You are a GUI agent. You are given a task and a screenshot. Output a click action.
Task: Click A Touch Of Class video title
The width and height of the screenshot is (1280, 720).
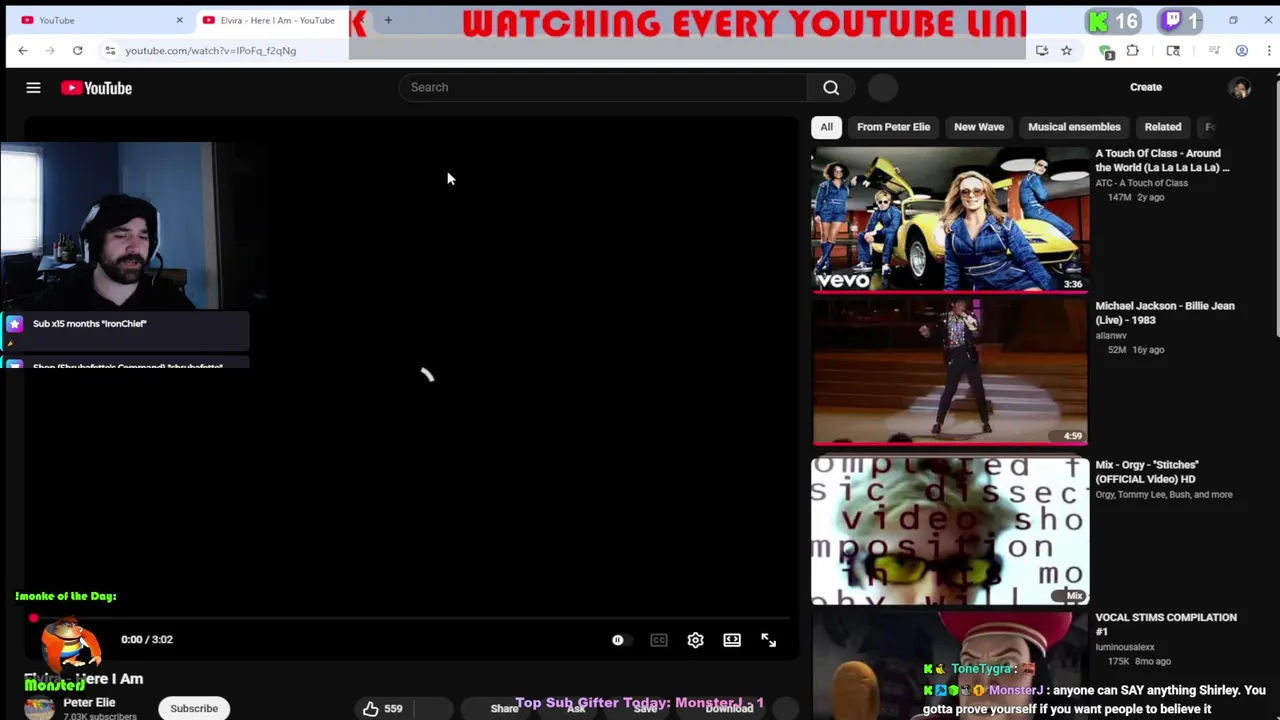click(1162, 160)
